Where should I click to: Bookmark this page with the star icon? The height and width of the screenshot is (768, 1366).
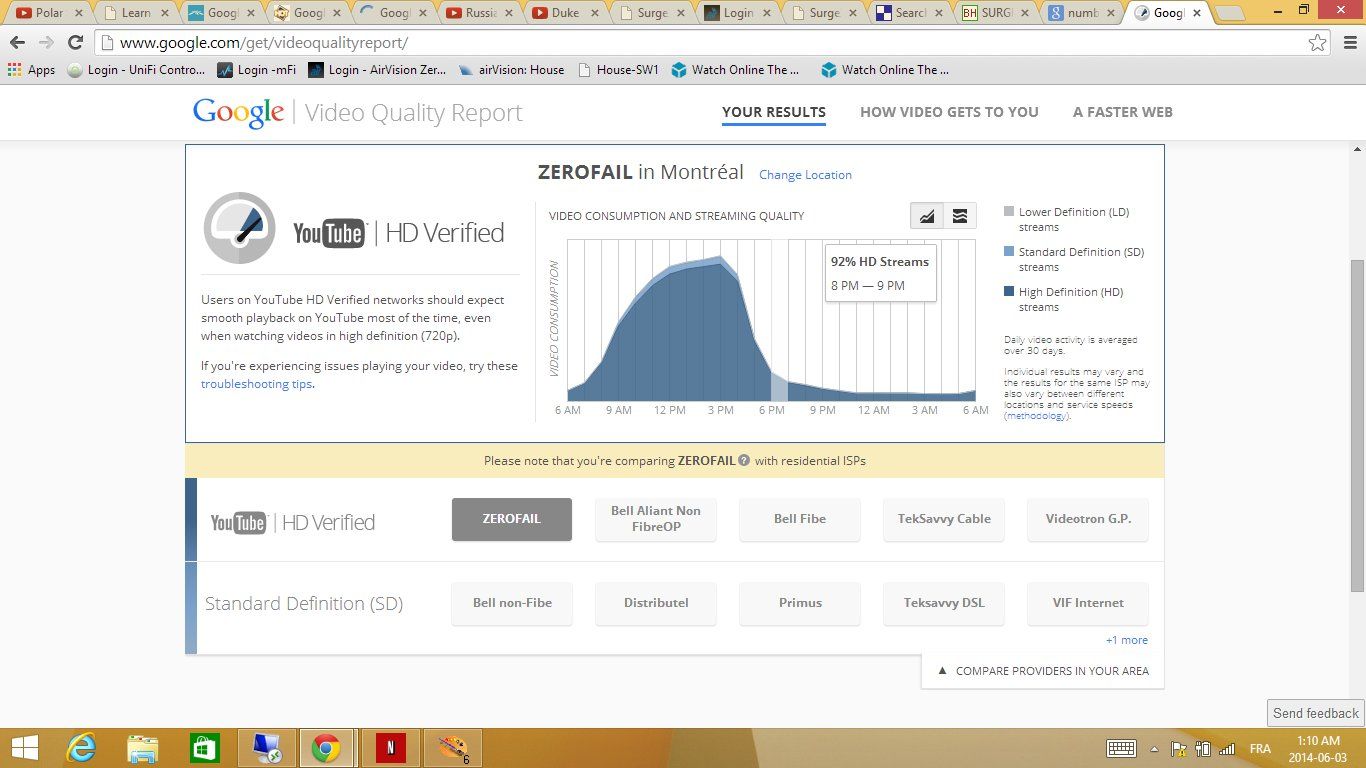(1318, 43)
